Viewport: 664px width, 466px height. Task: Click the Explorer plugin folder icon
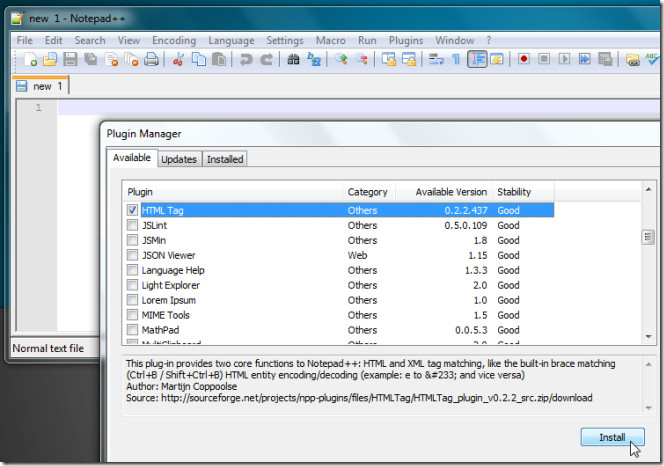pos(632,59)
